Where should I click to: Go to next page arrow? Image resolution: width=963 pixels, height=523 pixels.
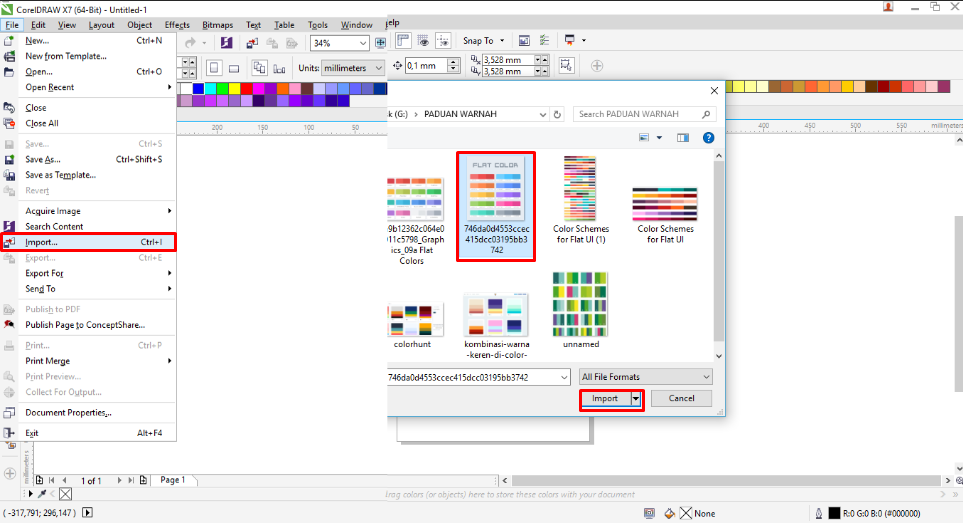(x=120, y=481)
